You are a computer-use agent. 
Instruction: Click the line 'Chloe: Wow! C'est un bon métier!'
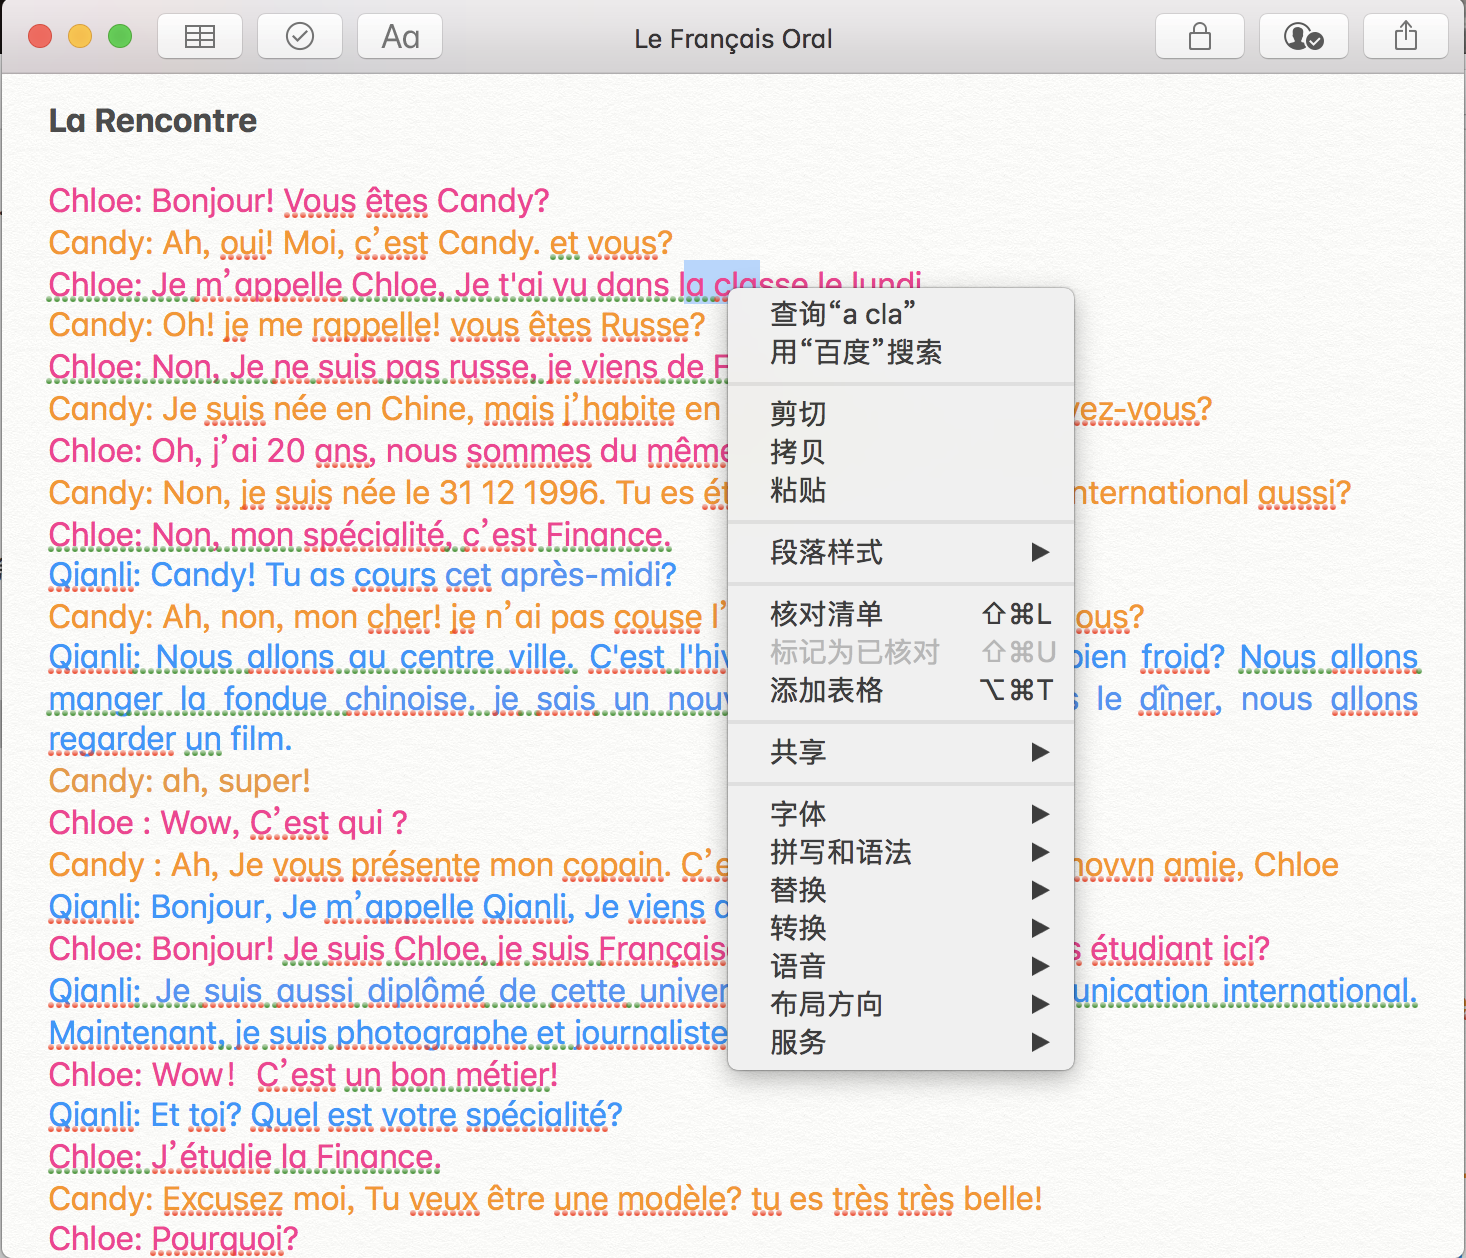(x=303, y=1075)
